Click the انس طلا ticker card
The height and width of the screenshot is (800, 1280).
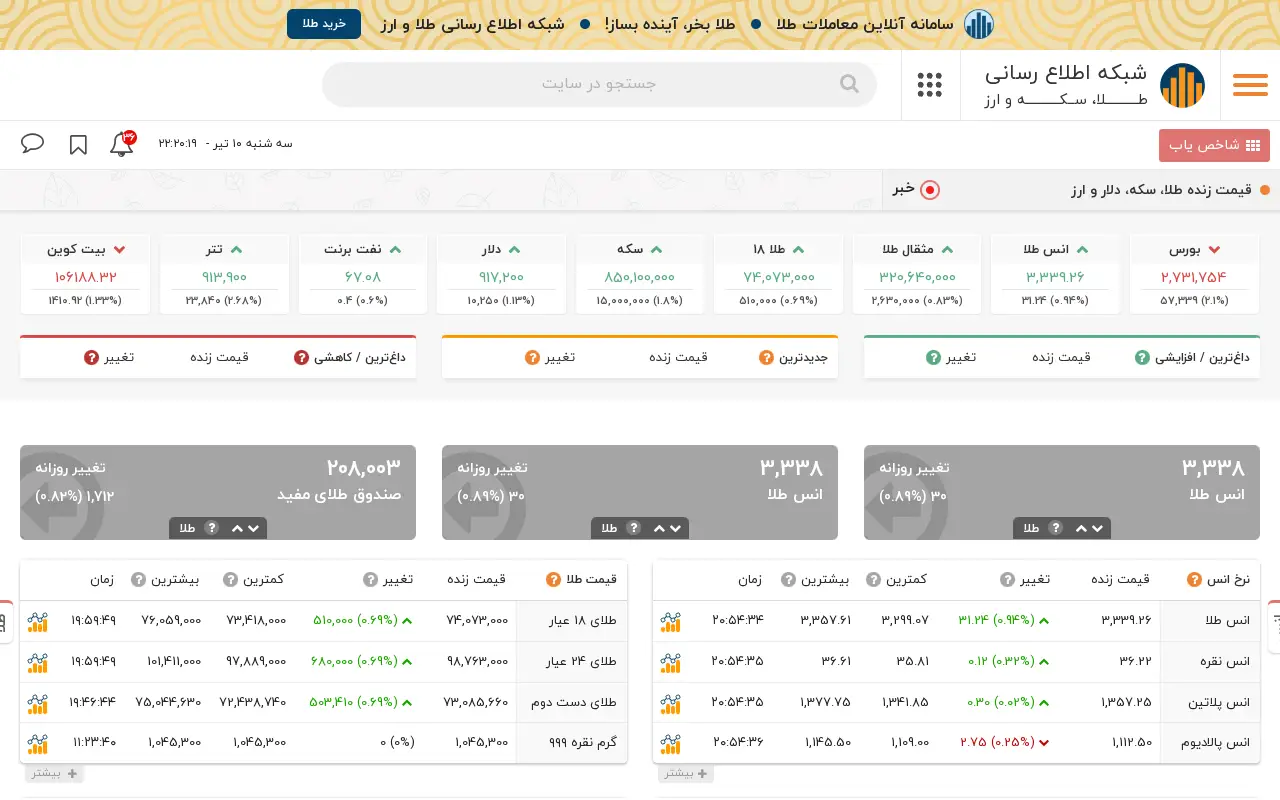[1056, 274]
